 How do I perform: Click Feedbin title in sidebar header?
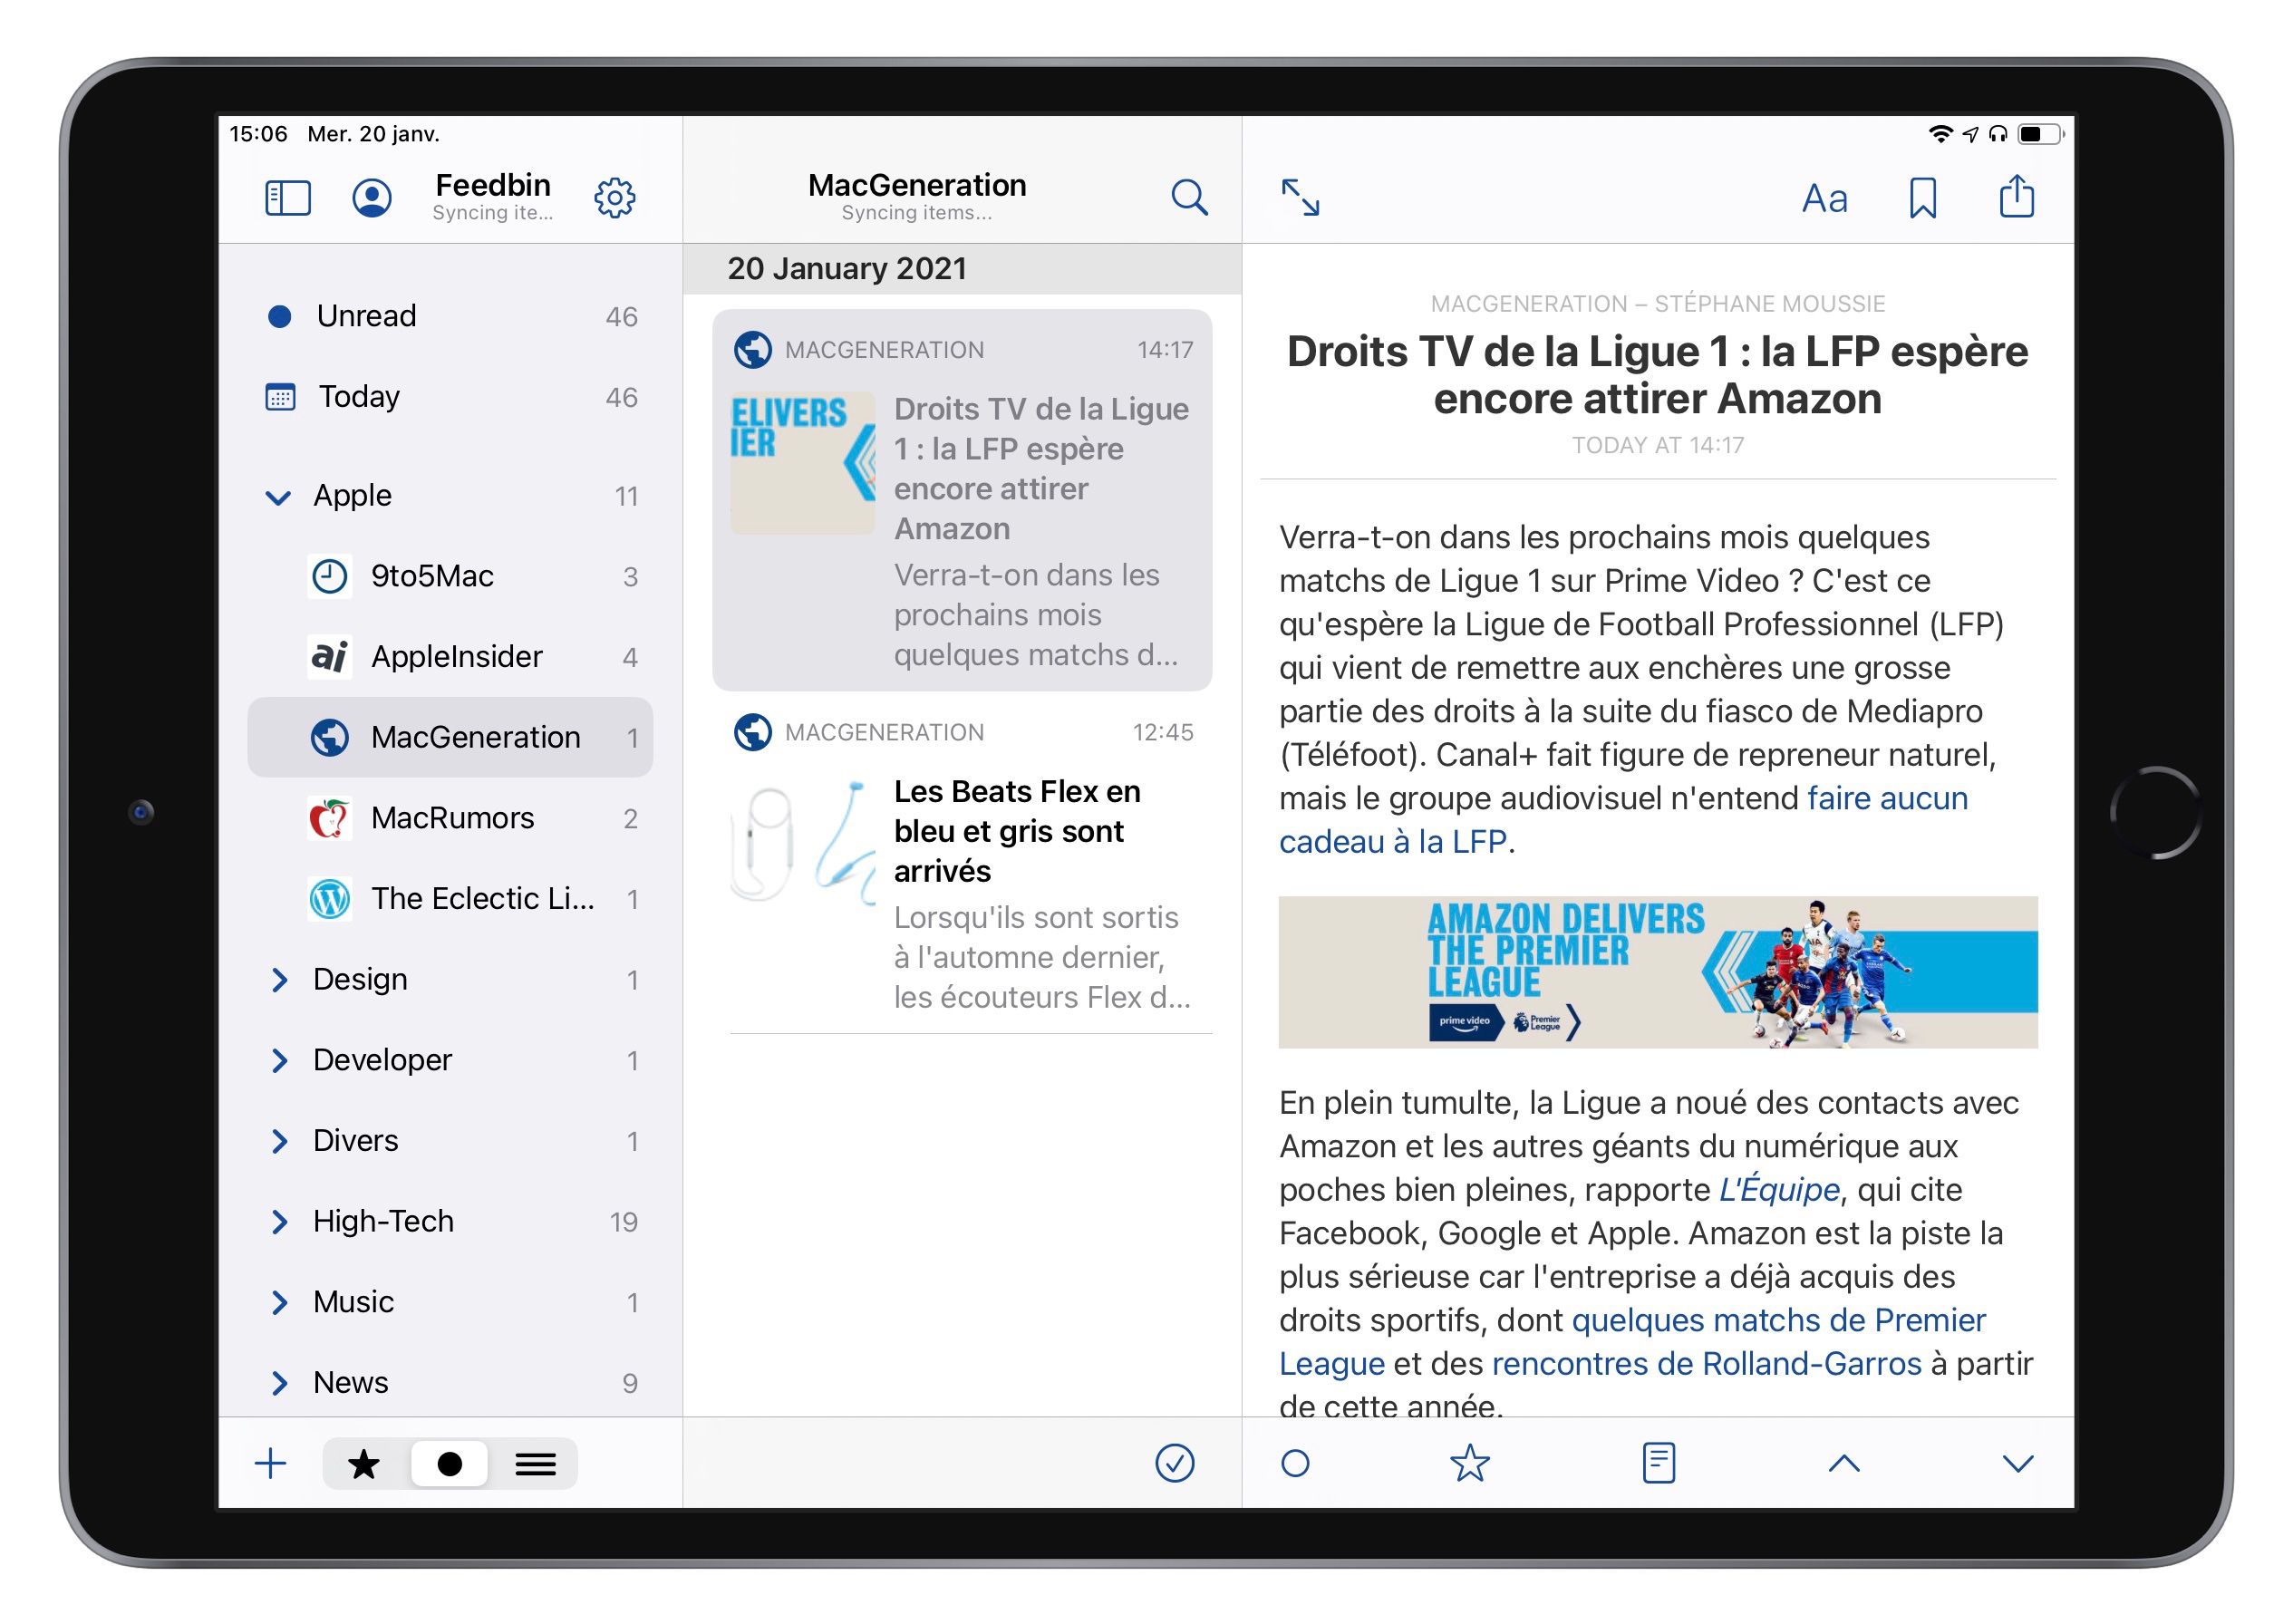492,185
